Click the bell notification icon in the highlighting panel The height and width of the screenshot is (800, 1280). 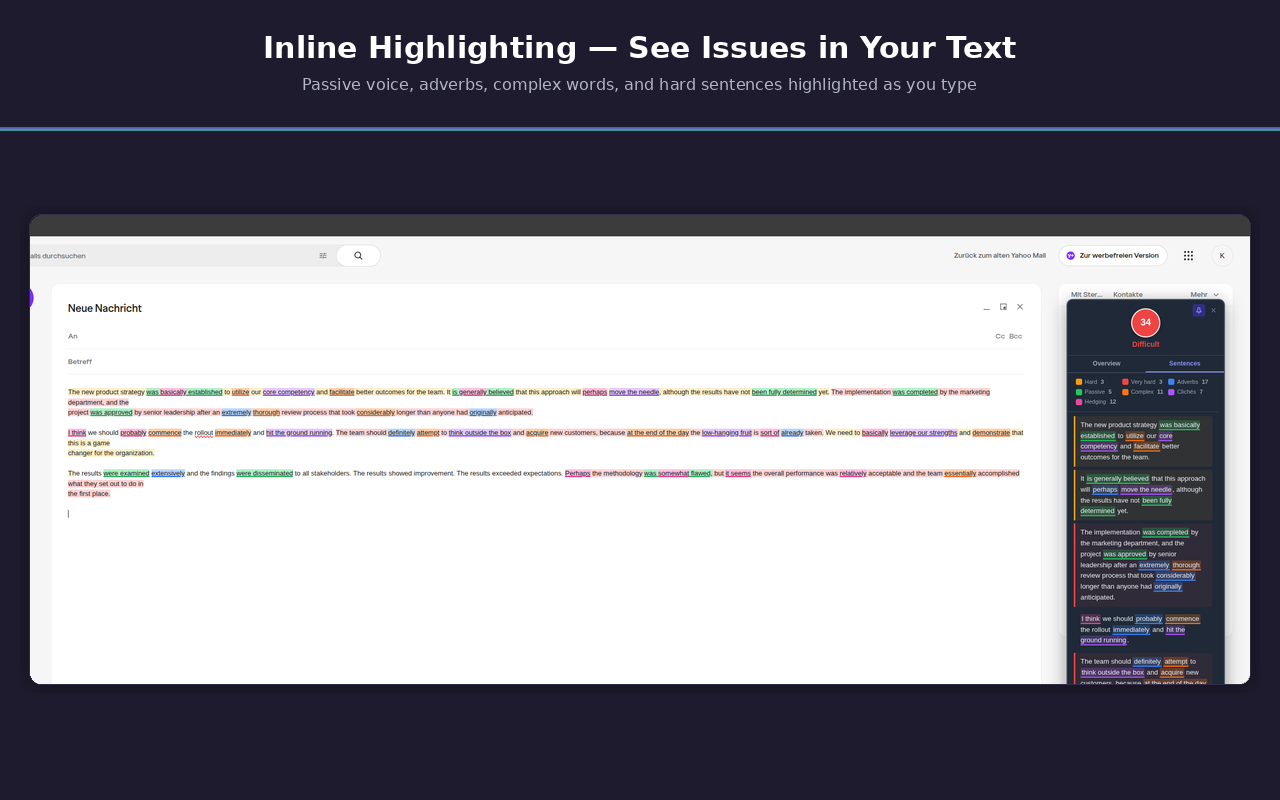point(1199,311)
